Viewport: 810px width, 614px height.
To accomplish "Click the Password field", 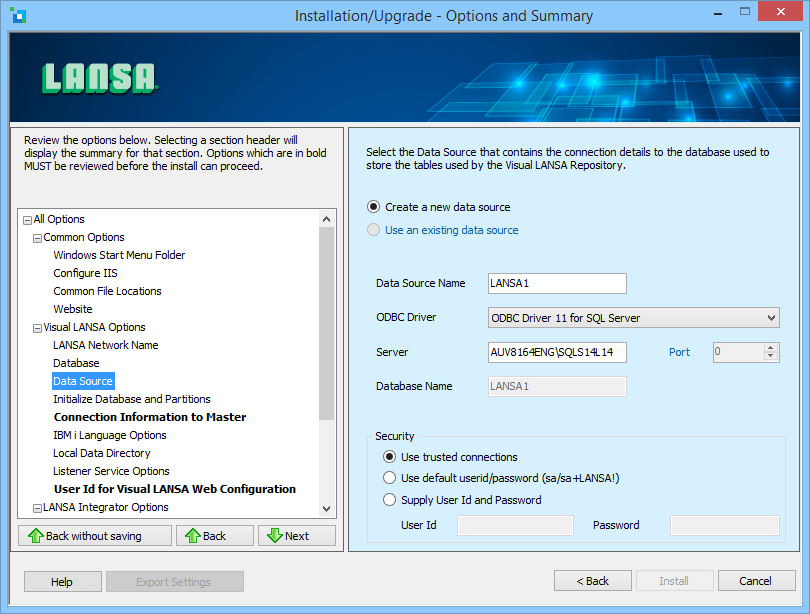I will (x=724, y=525).
